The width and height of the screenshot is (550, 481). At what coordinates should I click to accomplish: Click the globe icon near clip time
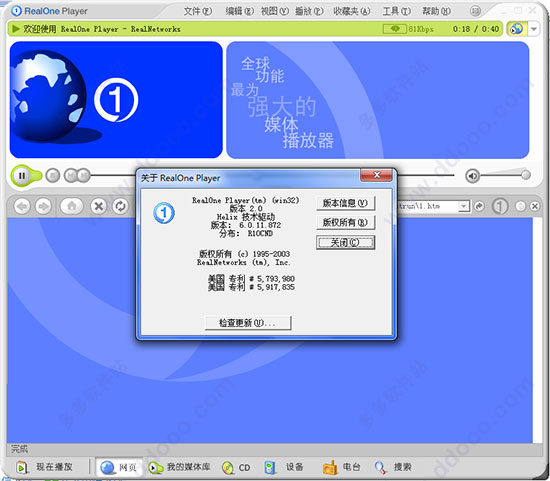[x=516, y=29]
